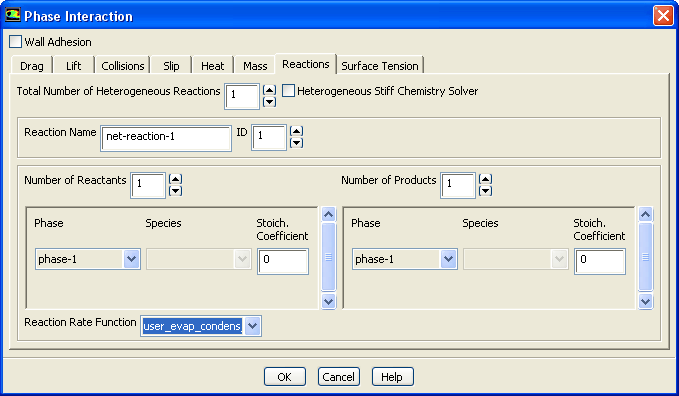Open the Collisions tab

(123, 66)
